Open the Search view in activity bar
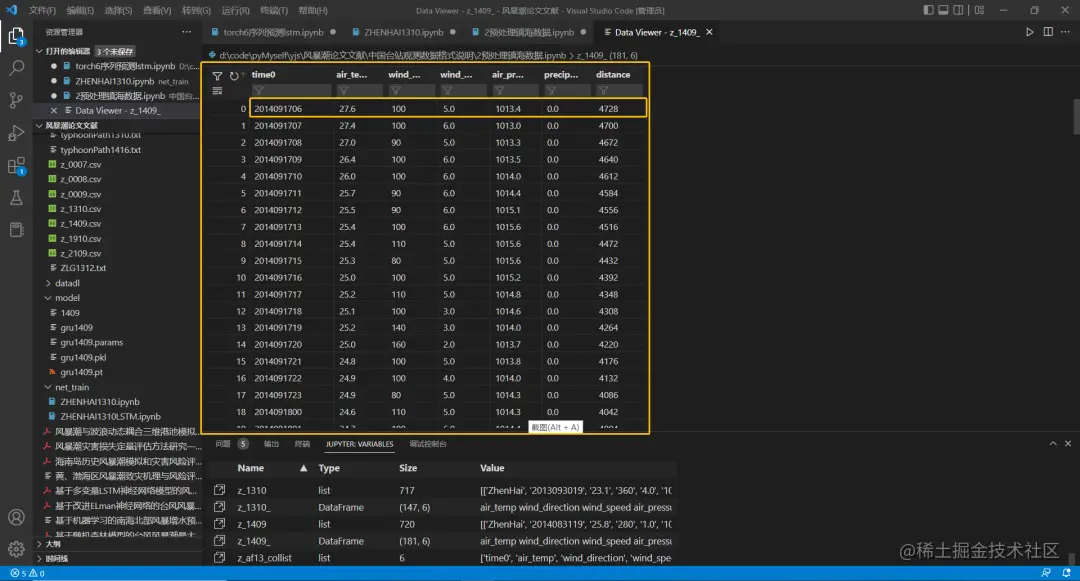This screenshot has width=1080, height=581. point(16,67)
